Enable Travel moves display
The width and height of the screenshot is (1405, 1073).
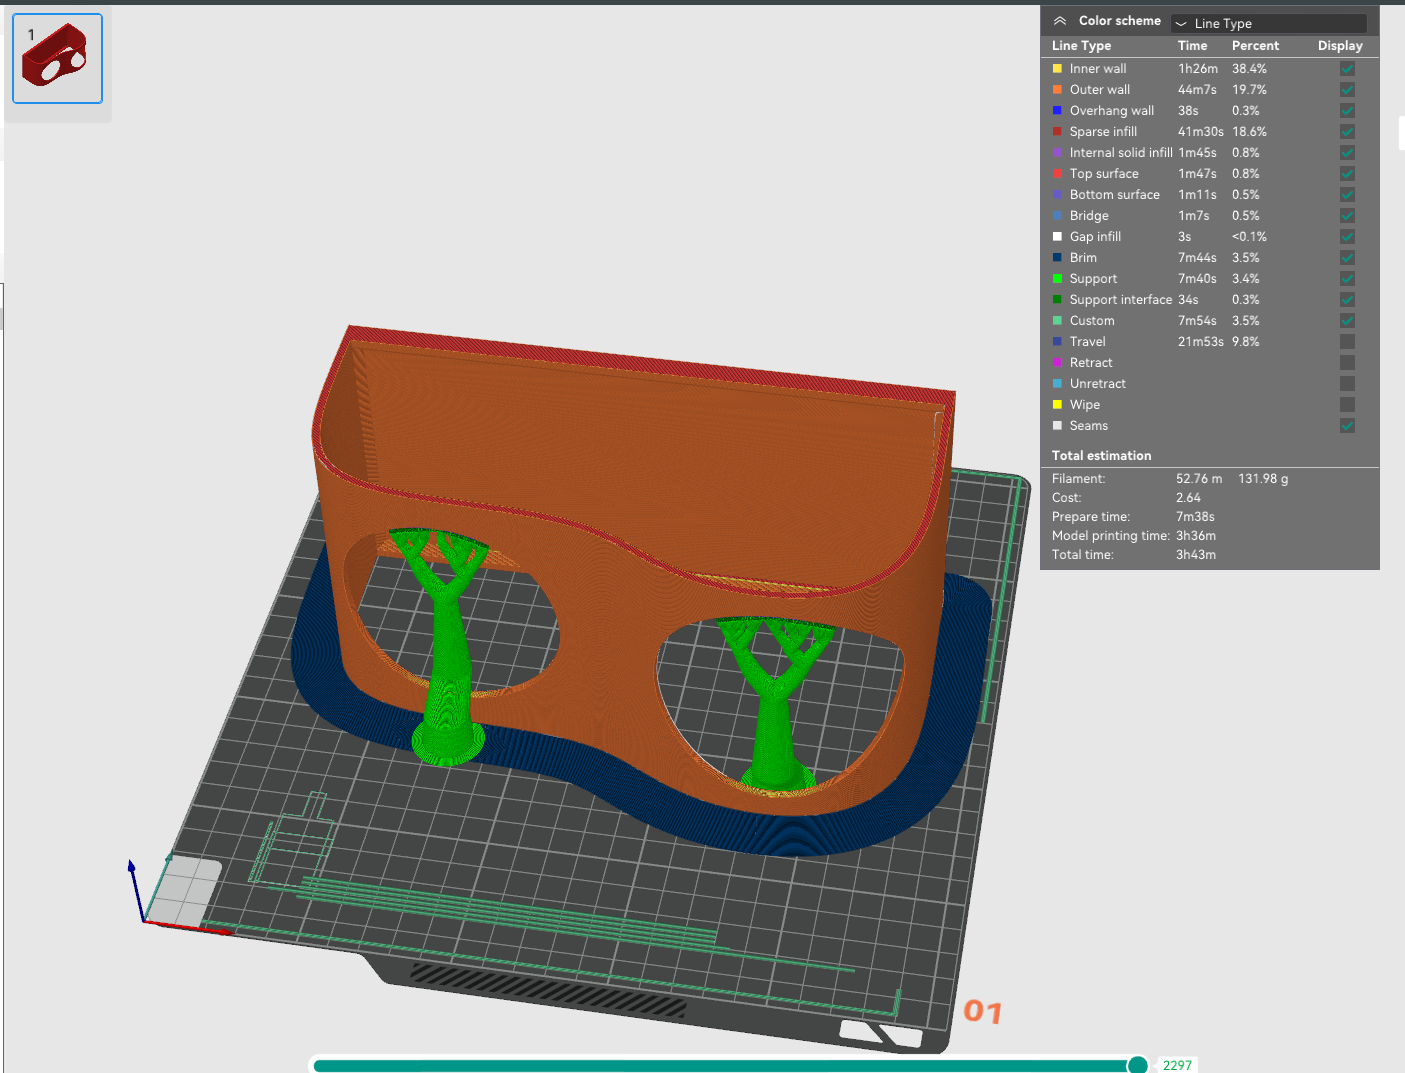pyautogui.click(x=1347, y=342)
